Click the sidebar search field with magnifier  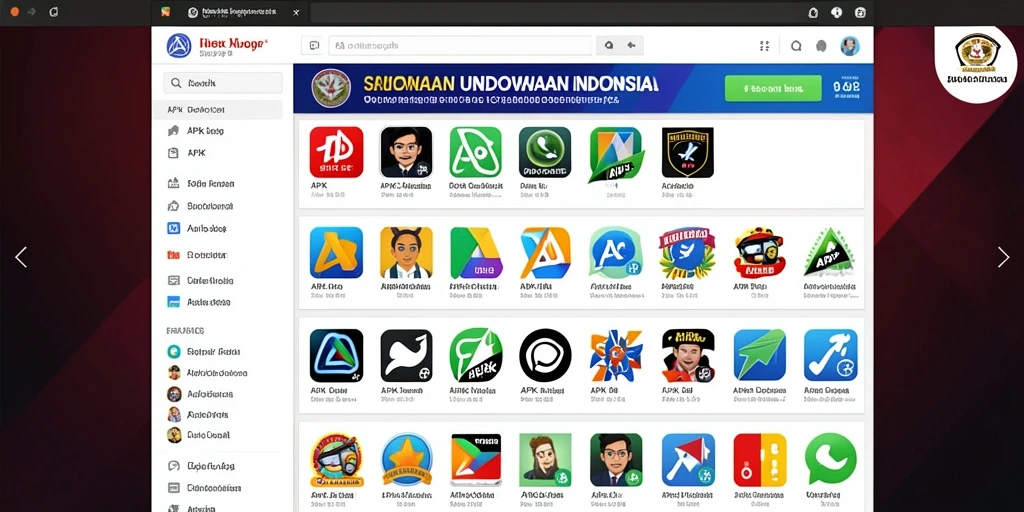[223, 83]
